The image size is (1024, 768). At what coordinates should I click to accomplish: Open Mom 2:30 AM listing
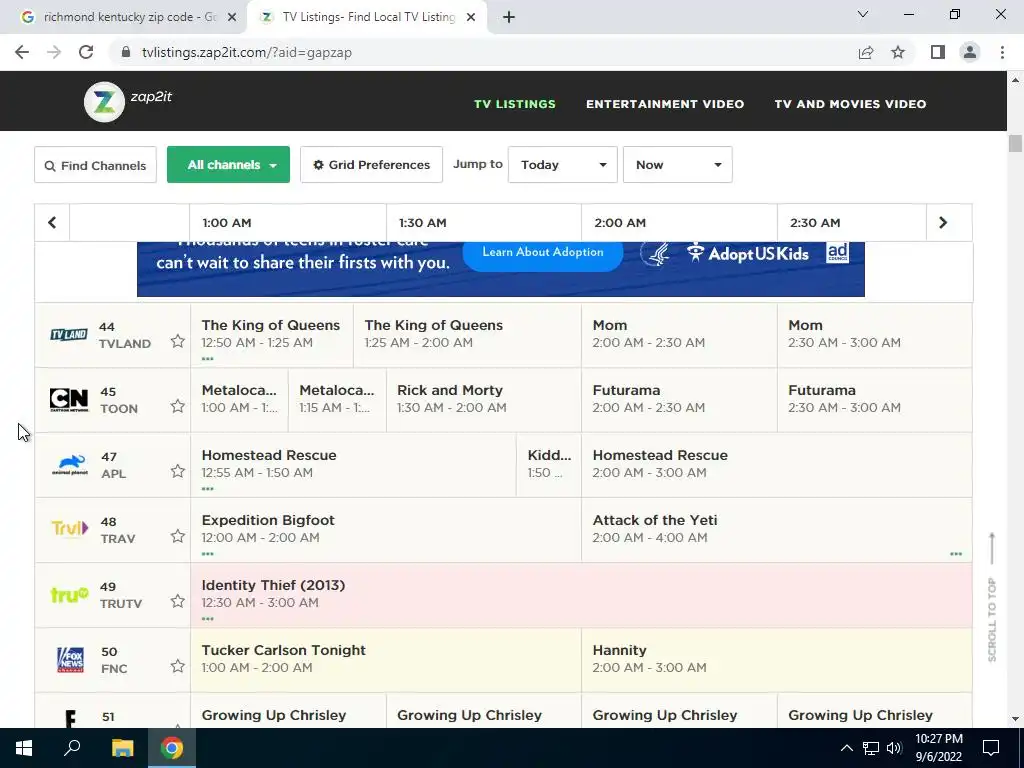874,334
